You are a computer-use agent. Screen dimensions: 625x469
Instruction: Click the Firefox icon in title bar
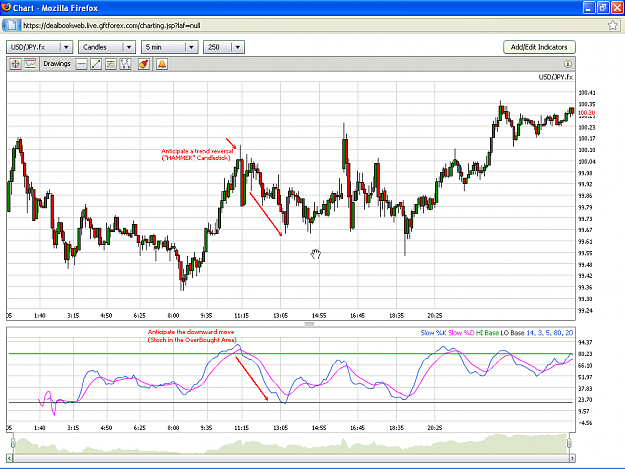pyautogui.click(x=6, y=8)
